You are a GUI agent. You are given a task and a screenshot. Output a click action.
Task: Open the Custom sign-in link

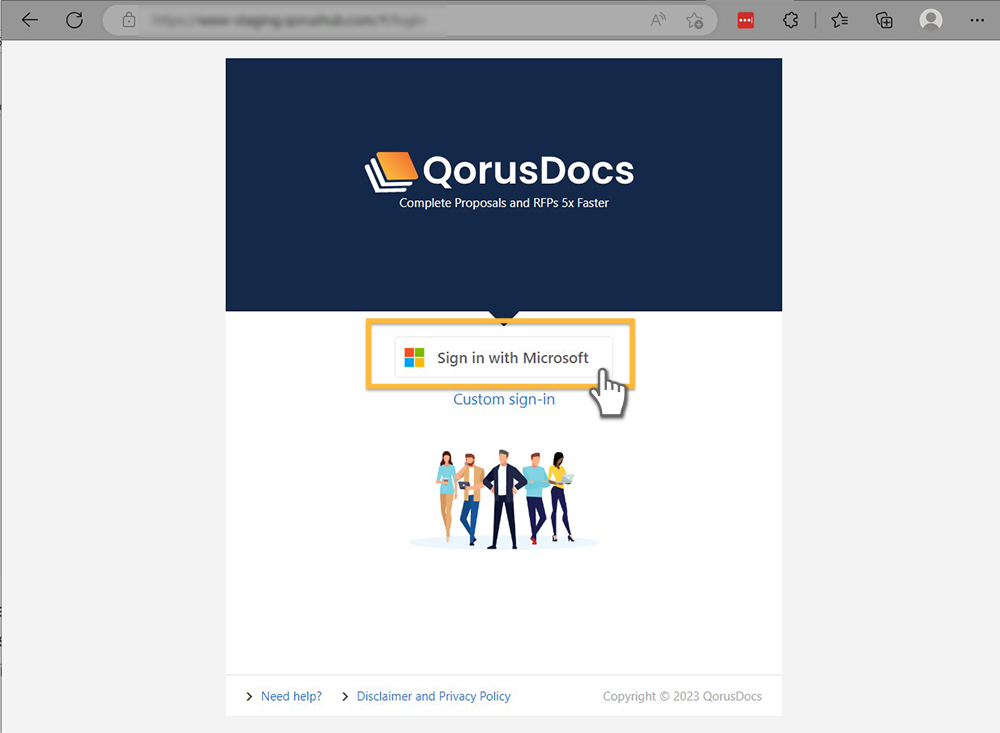tap(504, 399)
